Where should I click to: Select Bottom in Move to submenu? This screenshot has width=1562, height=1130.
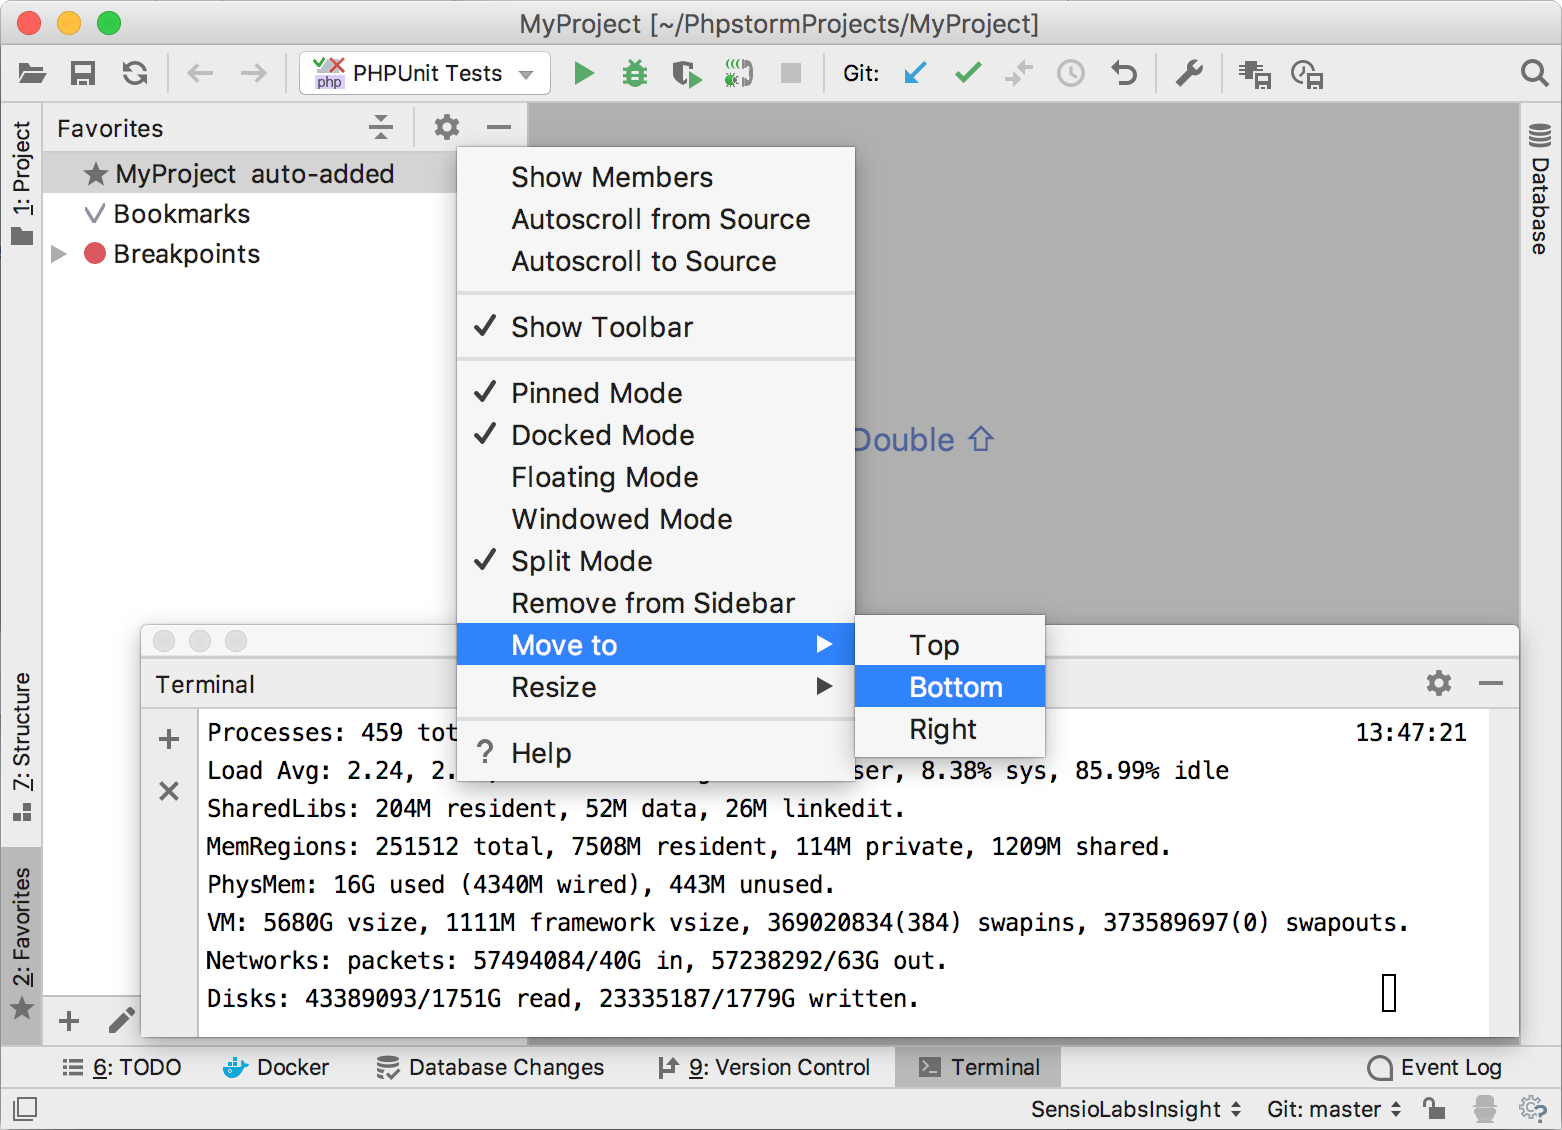955,687
